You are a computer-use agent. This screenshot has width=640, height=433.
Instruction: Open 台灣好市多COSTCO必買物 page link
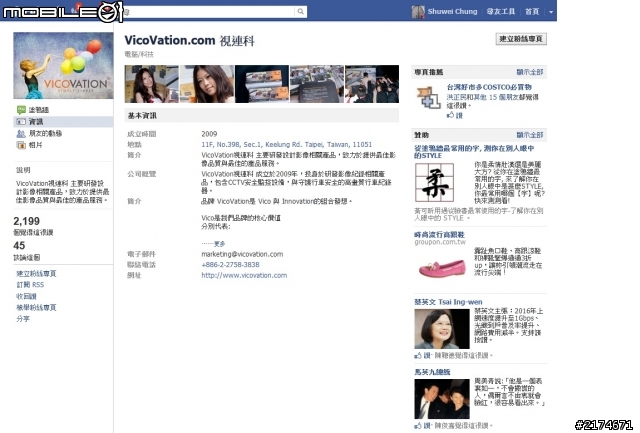489,87
